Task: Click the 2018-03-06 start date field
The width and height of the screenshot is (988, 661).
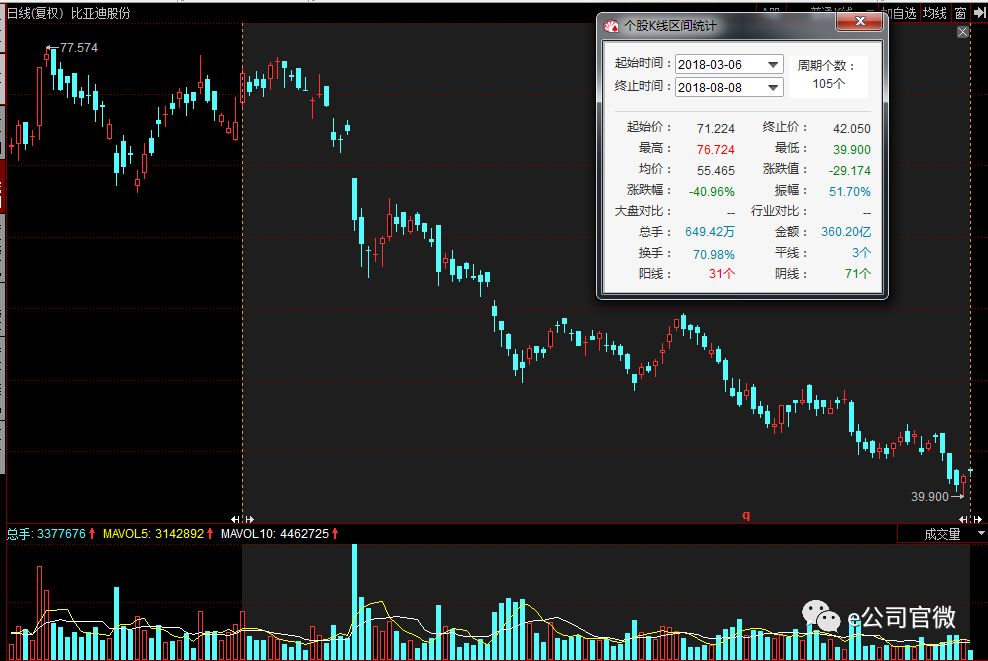Action: [719, 64]
